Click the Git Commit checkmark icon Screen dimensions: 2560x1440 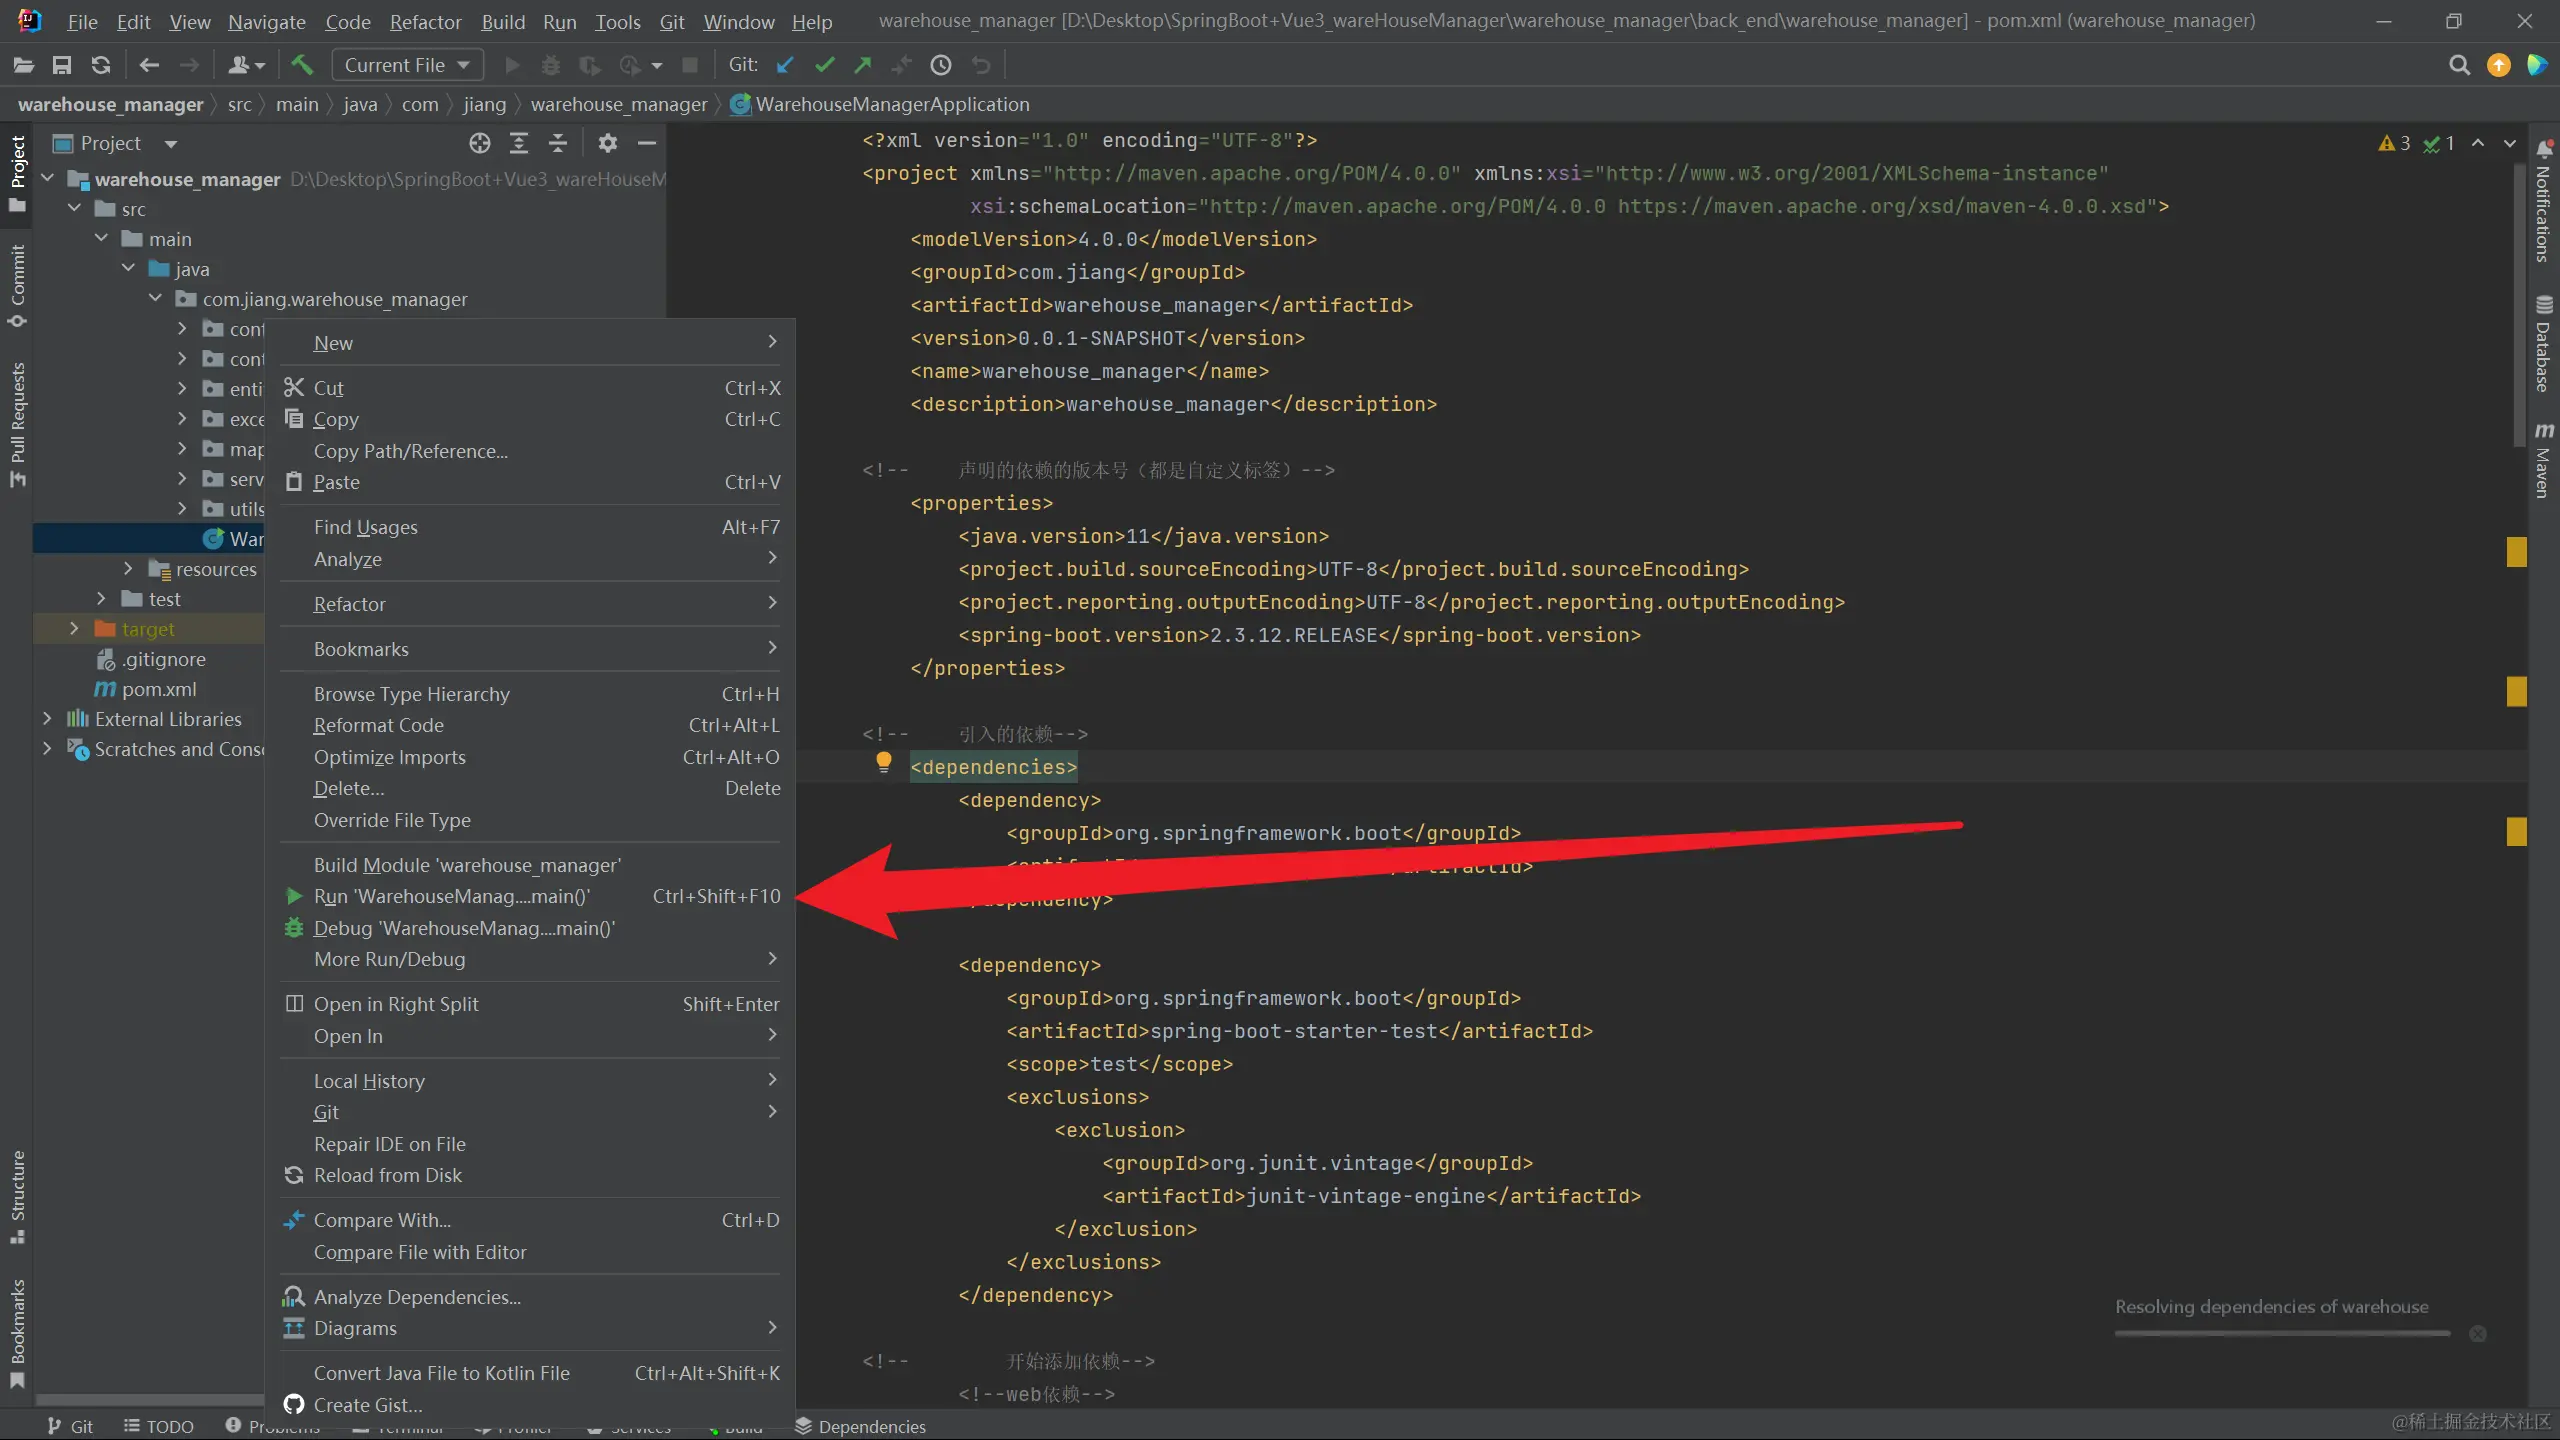(824, 65)
